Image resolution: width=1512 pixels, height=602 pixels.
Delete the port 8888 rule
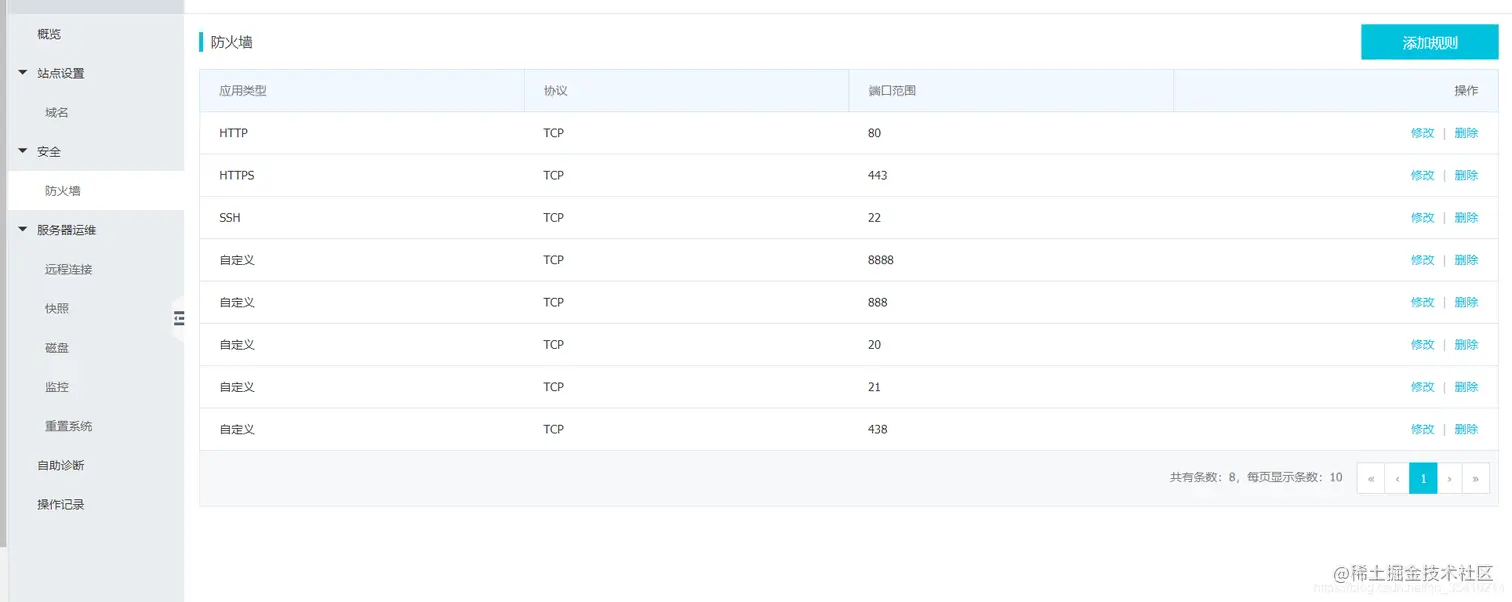coord(1466,260)
